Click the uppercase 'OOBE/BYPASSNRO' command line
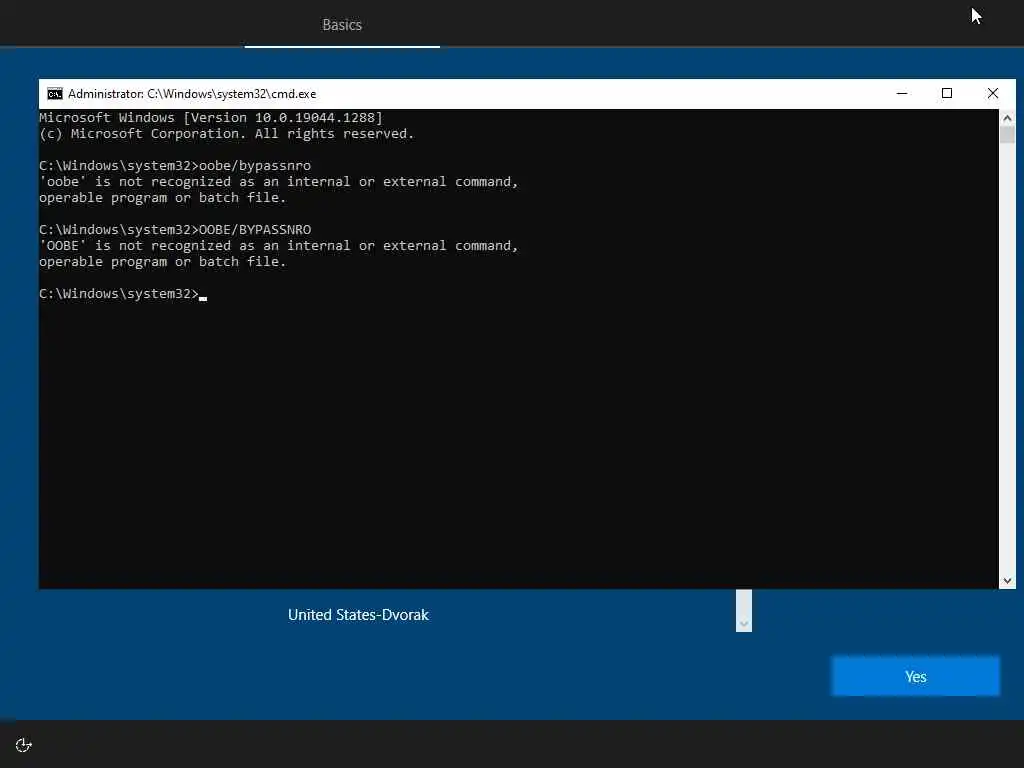The height and width of the screenshot is (768, 1024). click(x=175, y=230)
